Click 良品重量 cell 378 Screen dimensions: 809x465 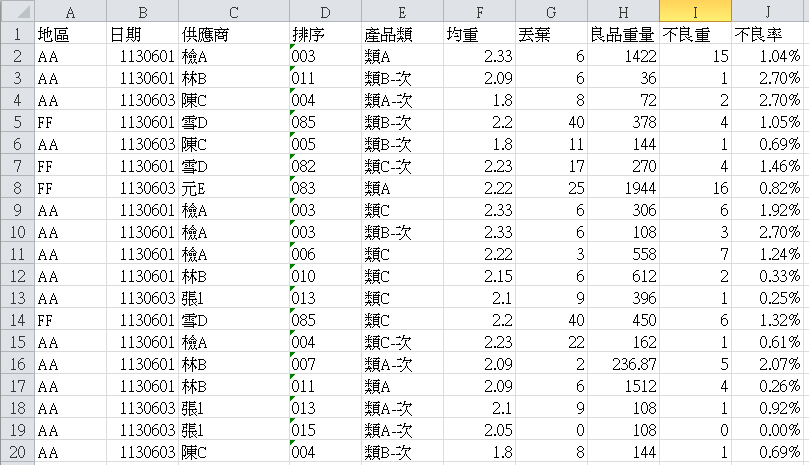point(623,122)
